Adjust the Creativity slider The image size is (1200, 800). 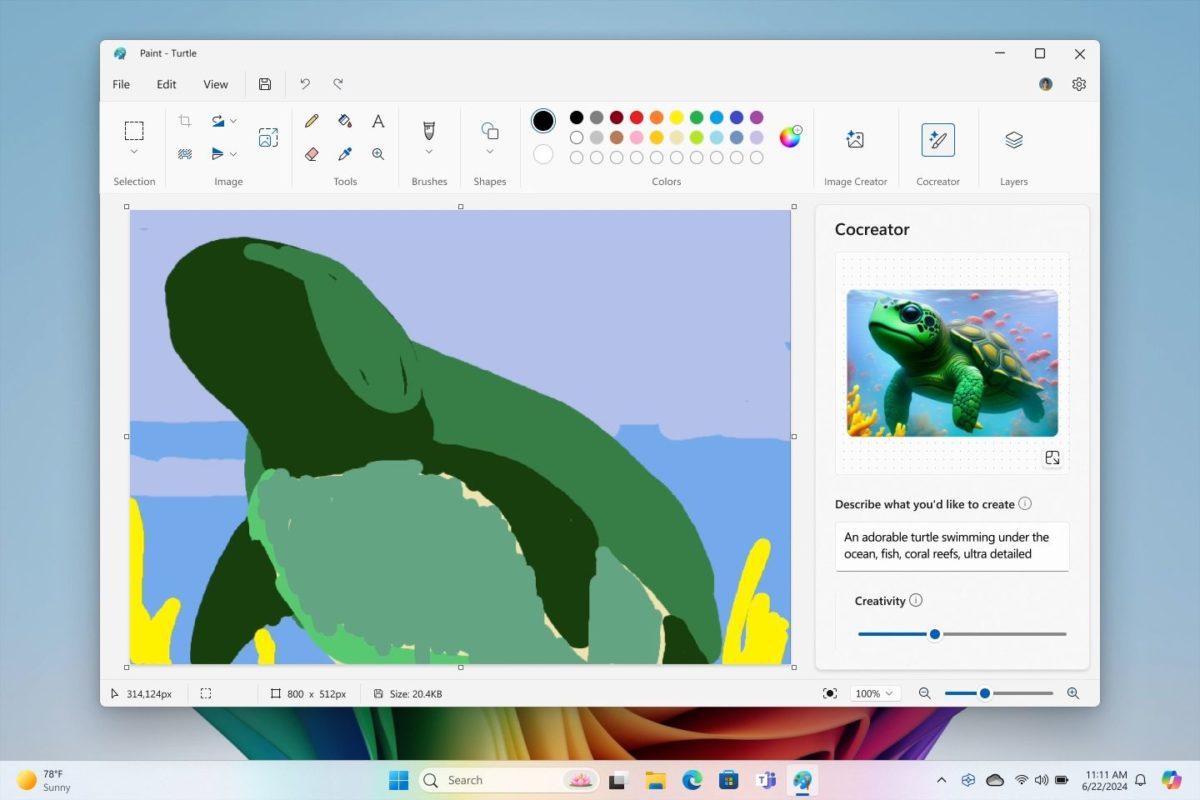(x=962, y=634)
